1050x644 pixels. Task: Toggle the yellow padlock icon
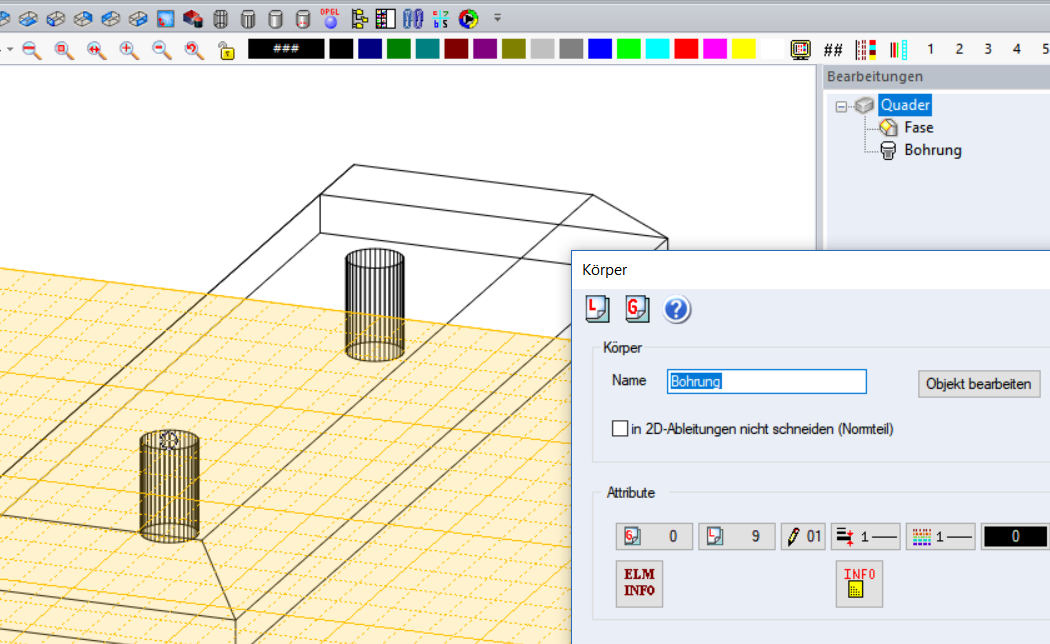(x=227, y=50)
